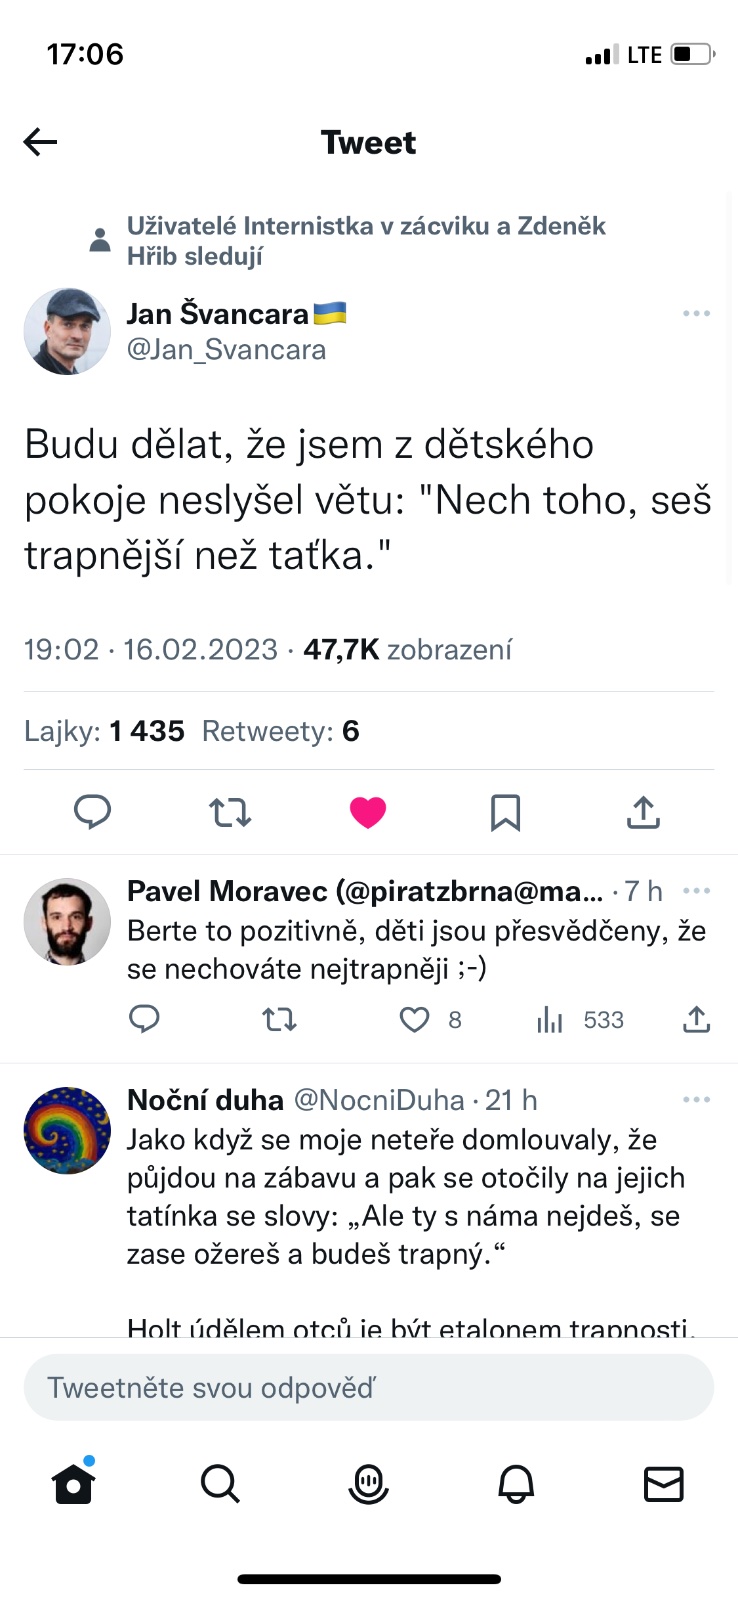This screenshot has height=1600, width=738.
Task: Go back using the arrow icon
Action: click(x=41, y=142)
